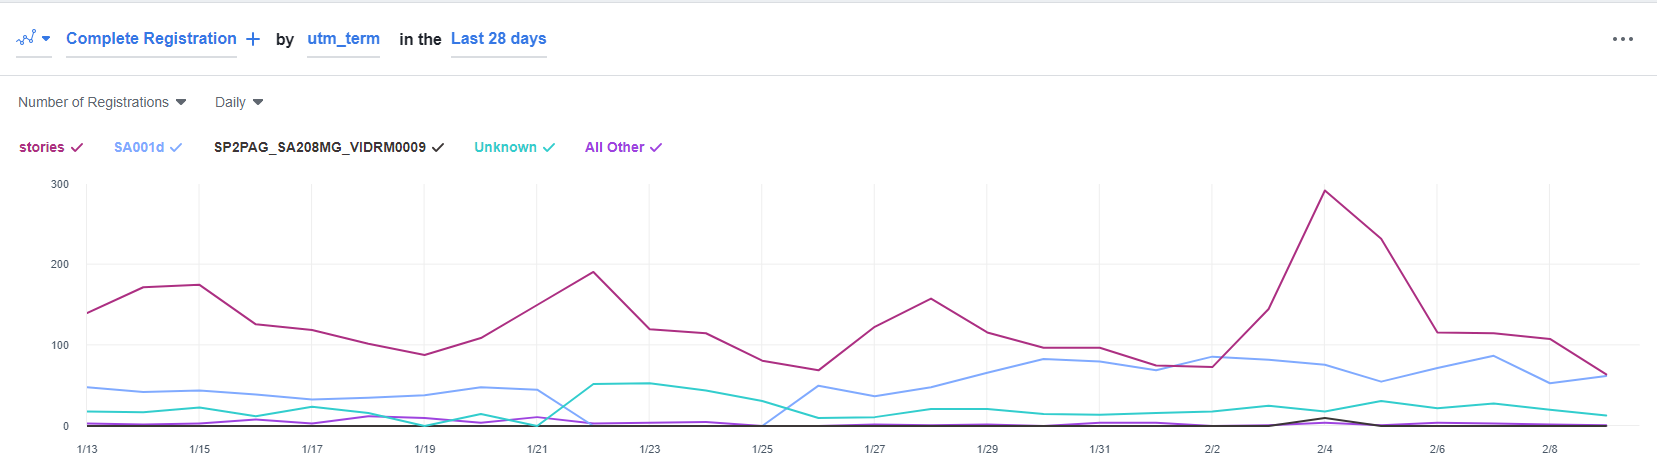Open the Last 28 days date range
The image size is (1657, 474).
click(498, 39)
